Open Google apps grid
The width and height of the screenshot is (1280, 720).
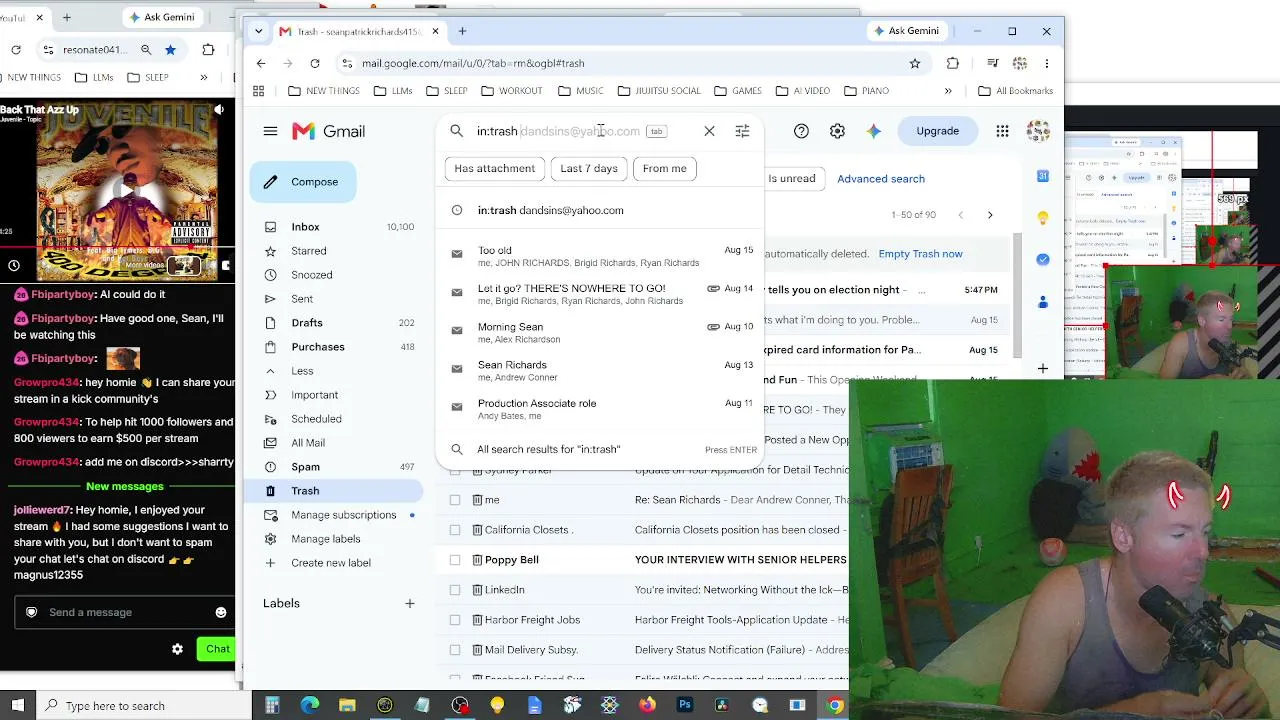tap(1002, 131)
